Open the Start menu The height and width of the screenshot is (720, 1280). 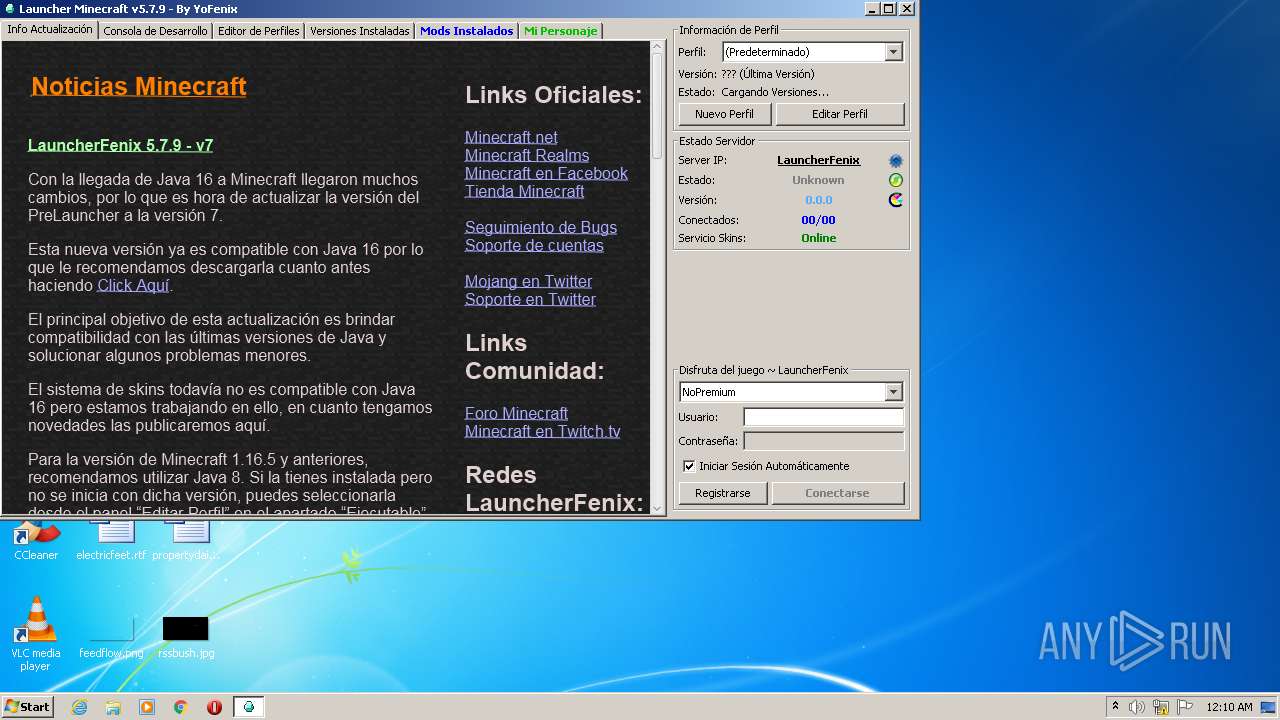(27, 706)
